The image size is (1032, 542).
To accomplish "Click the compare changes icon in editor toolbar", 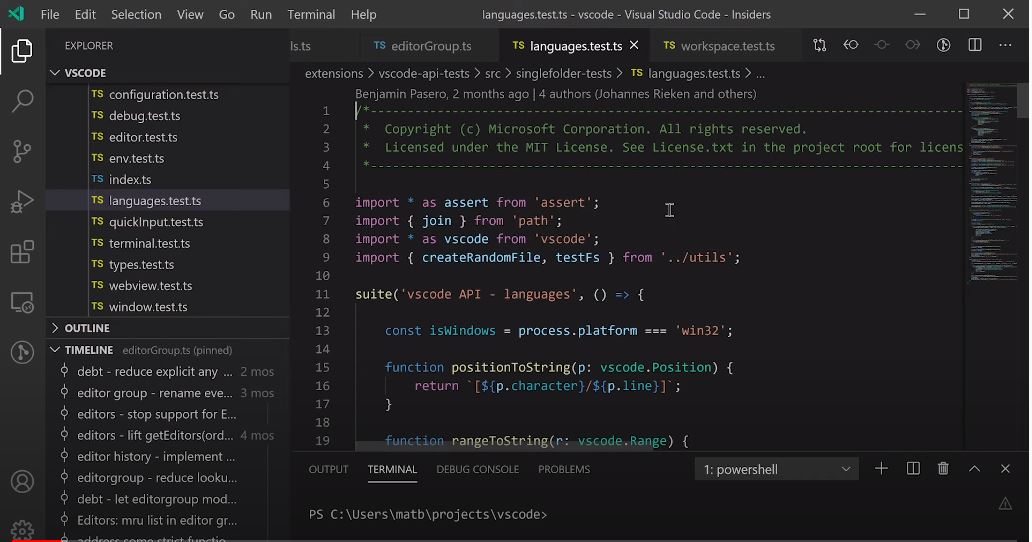I will (x=819, y=45).
